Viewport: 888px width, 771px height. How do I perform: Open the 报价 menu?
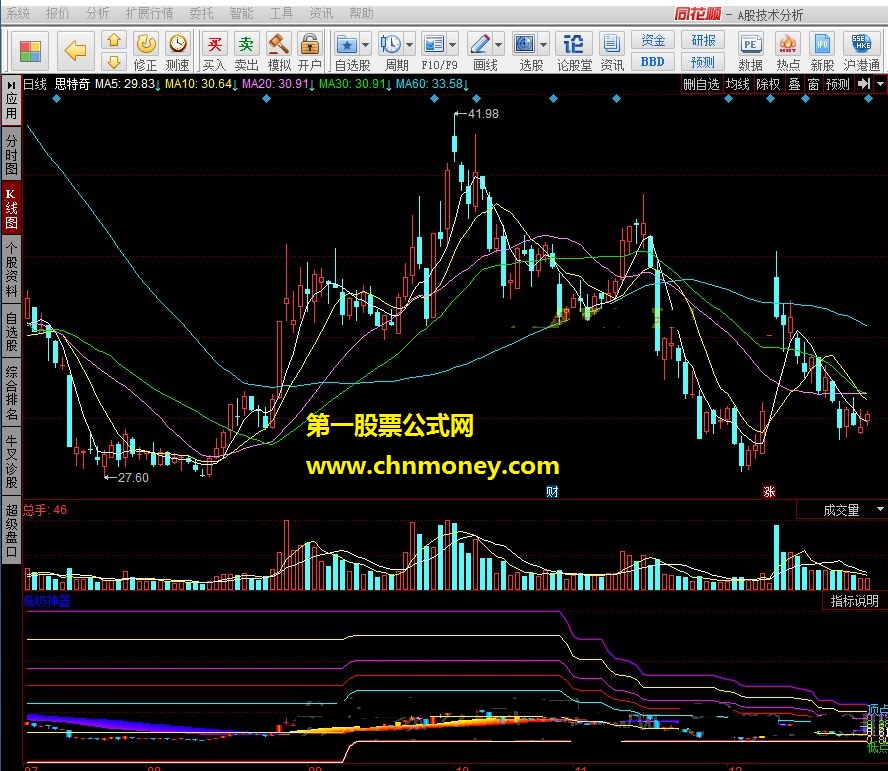click(58, 13)
